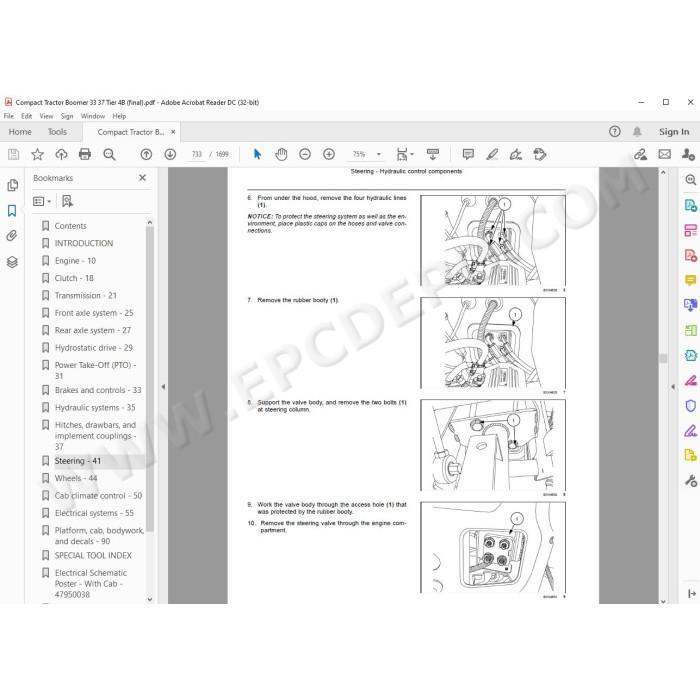Image resolution: width=700 pixels, height=700 pixels.
Task: Jump to Transmission - 21 bookmark
Action: pos(86,296)
